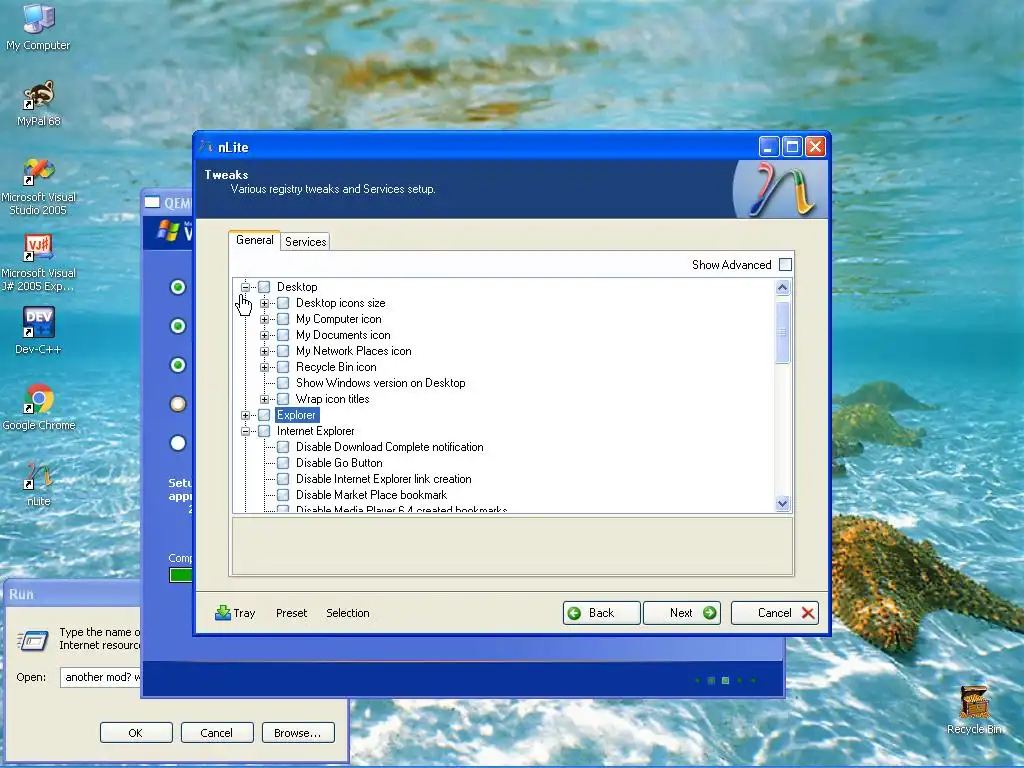Image resolution: width=1024 pixels, height=768 pixels.
Task: Click the Back button in nLite
Action: click(601, 613)
